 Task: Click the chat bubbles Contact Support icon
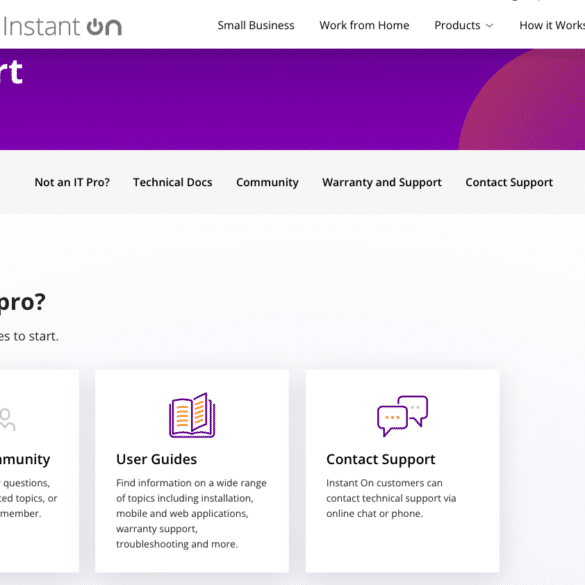(x=402, y=416)
